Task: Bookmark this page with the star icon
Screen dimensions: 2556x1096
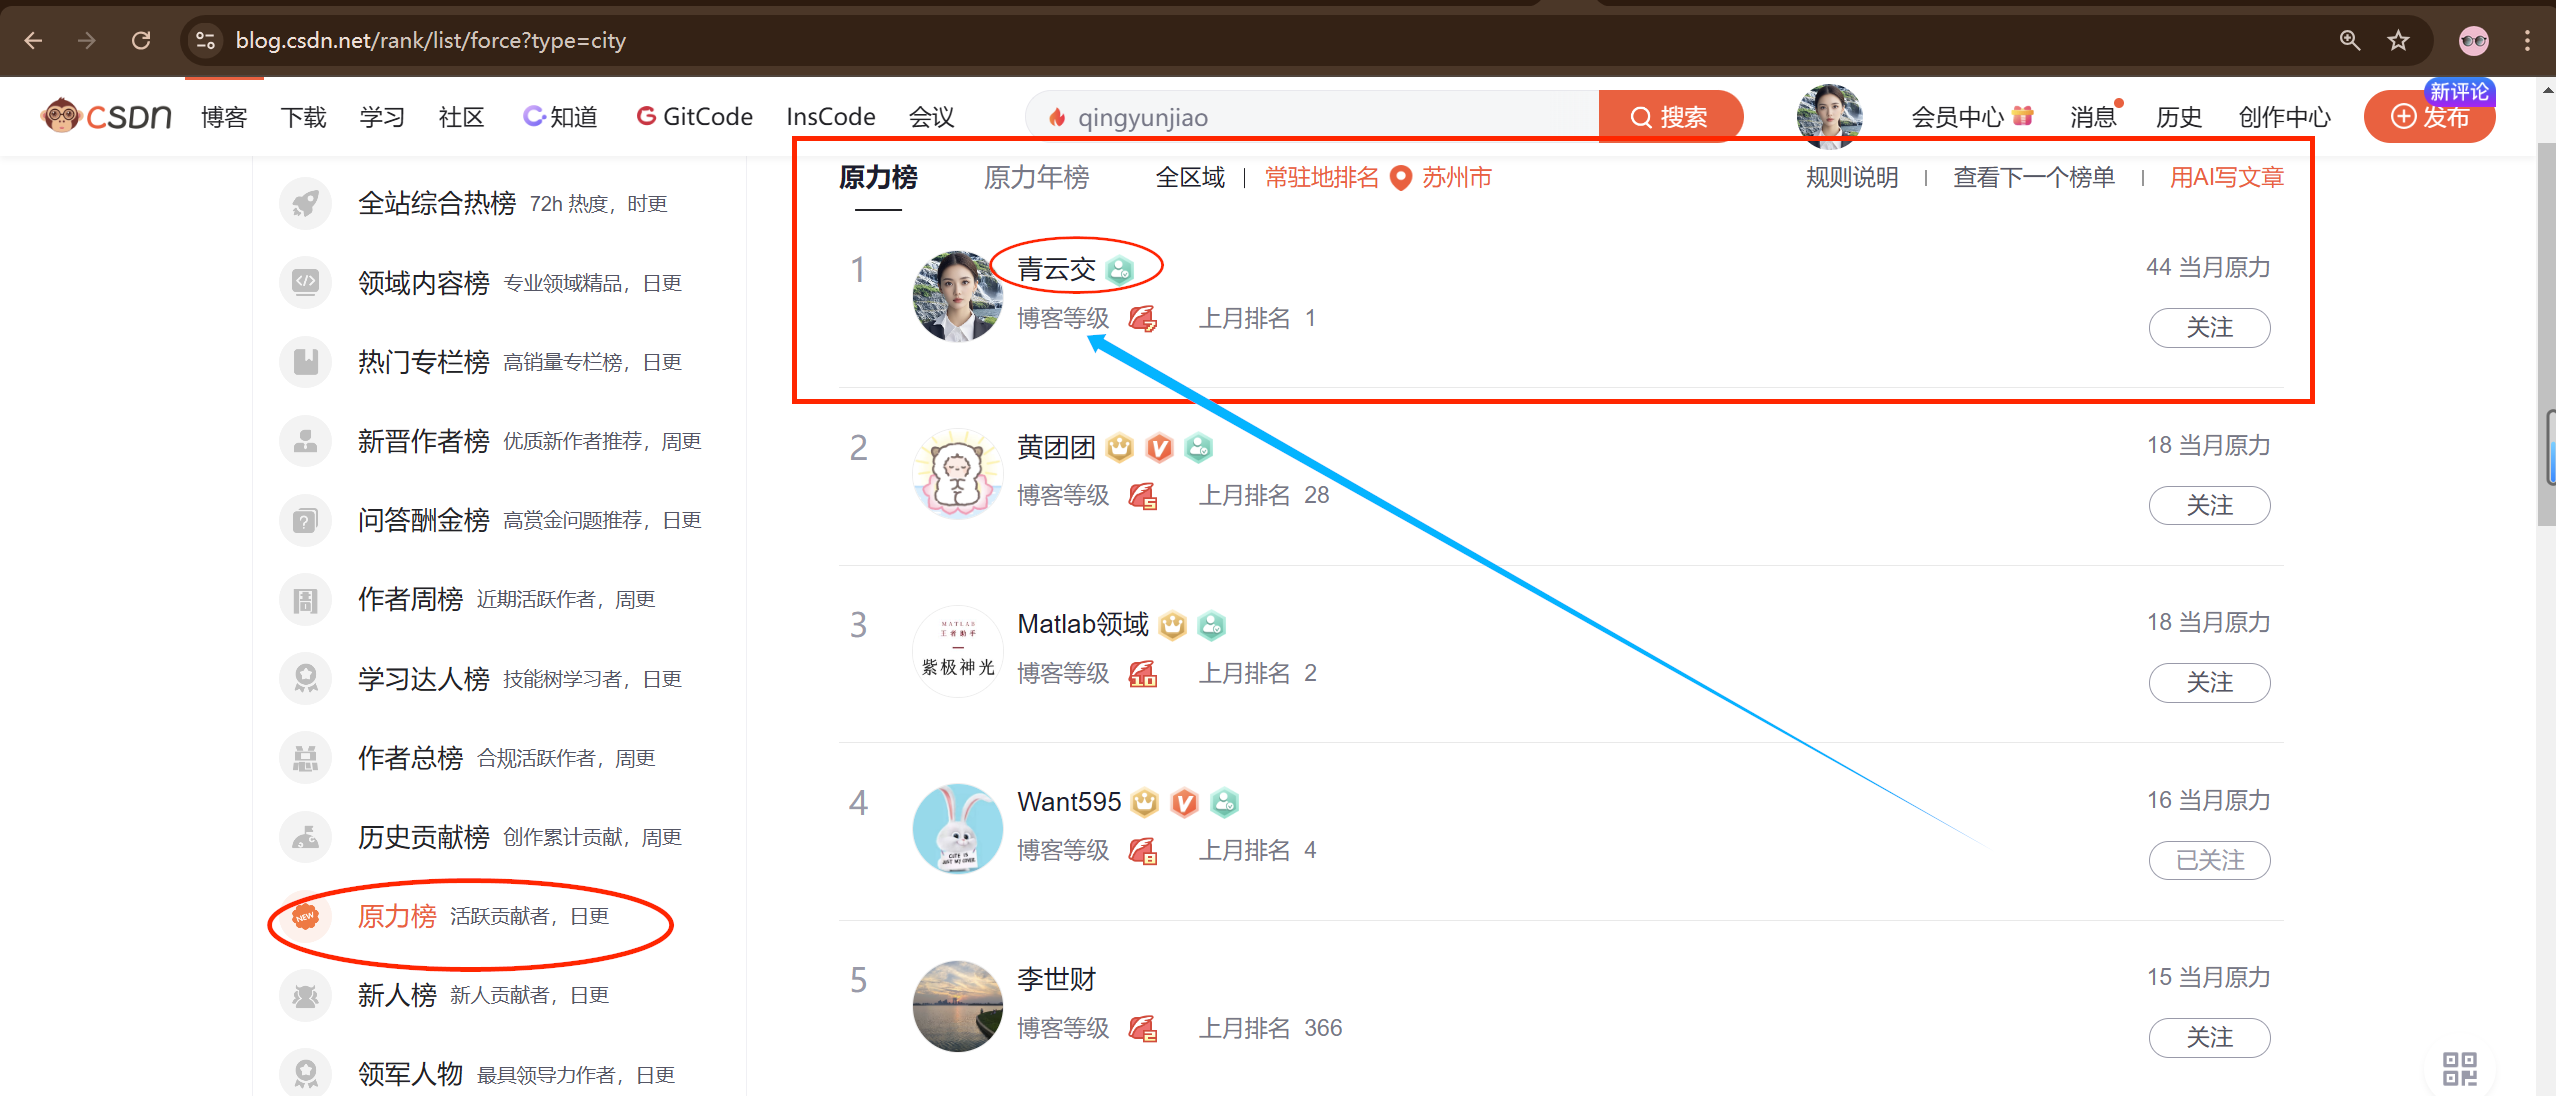Action: pyautogui.click(x=2398, y=40)
